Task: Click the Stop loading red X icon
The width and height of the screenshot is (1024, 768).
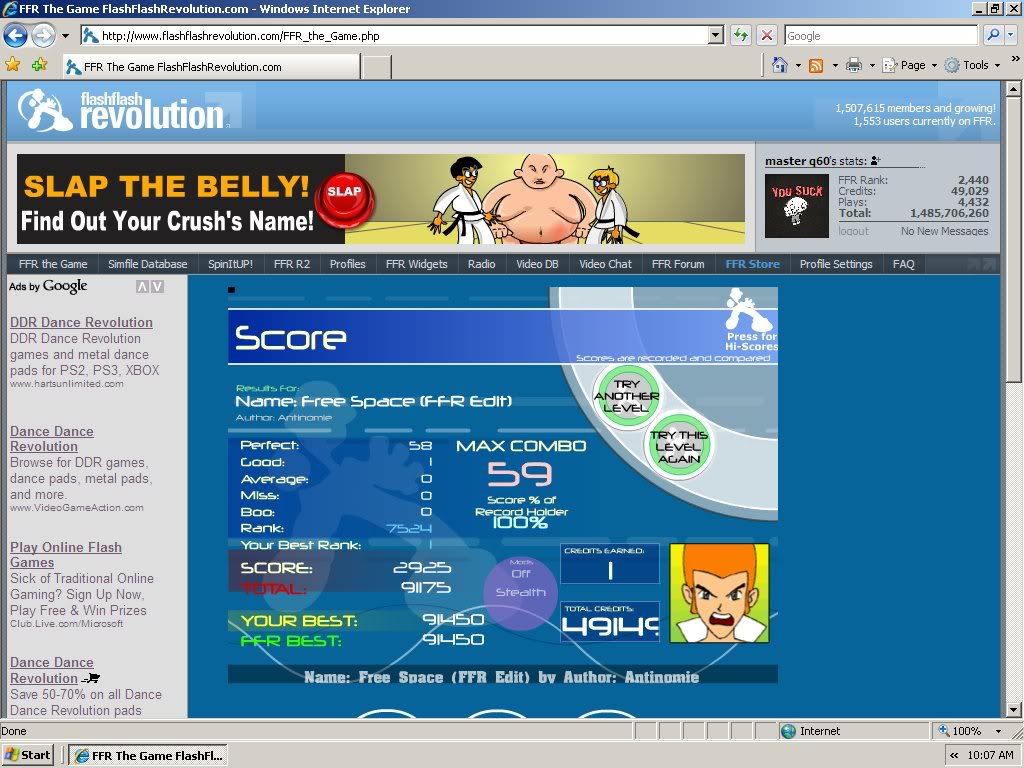Action: coord(767,35)
